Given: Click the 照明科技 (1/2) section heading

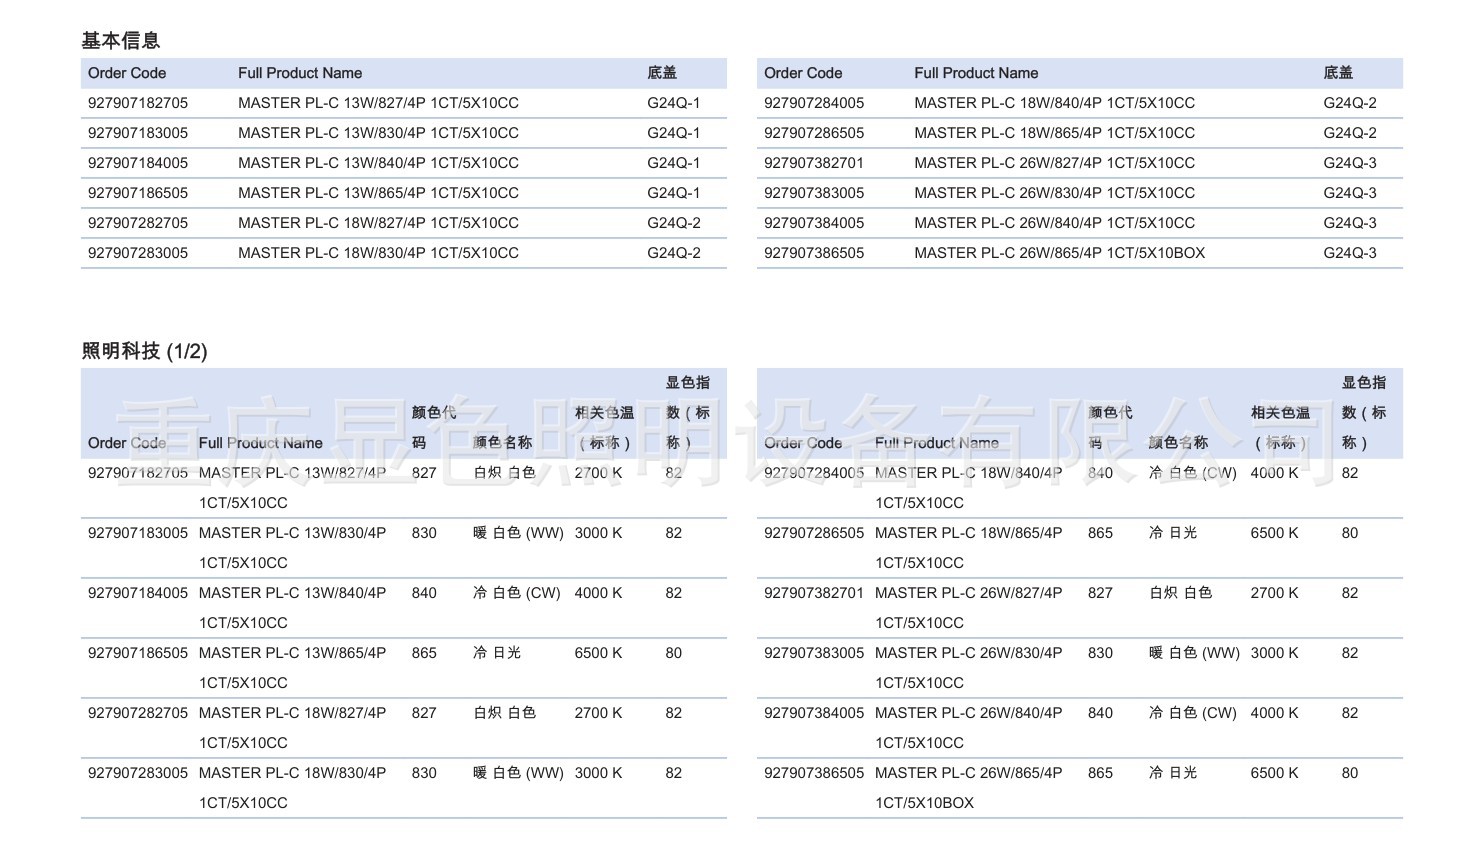Looking at the screenshot, I should coord(145,351).
